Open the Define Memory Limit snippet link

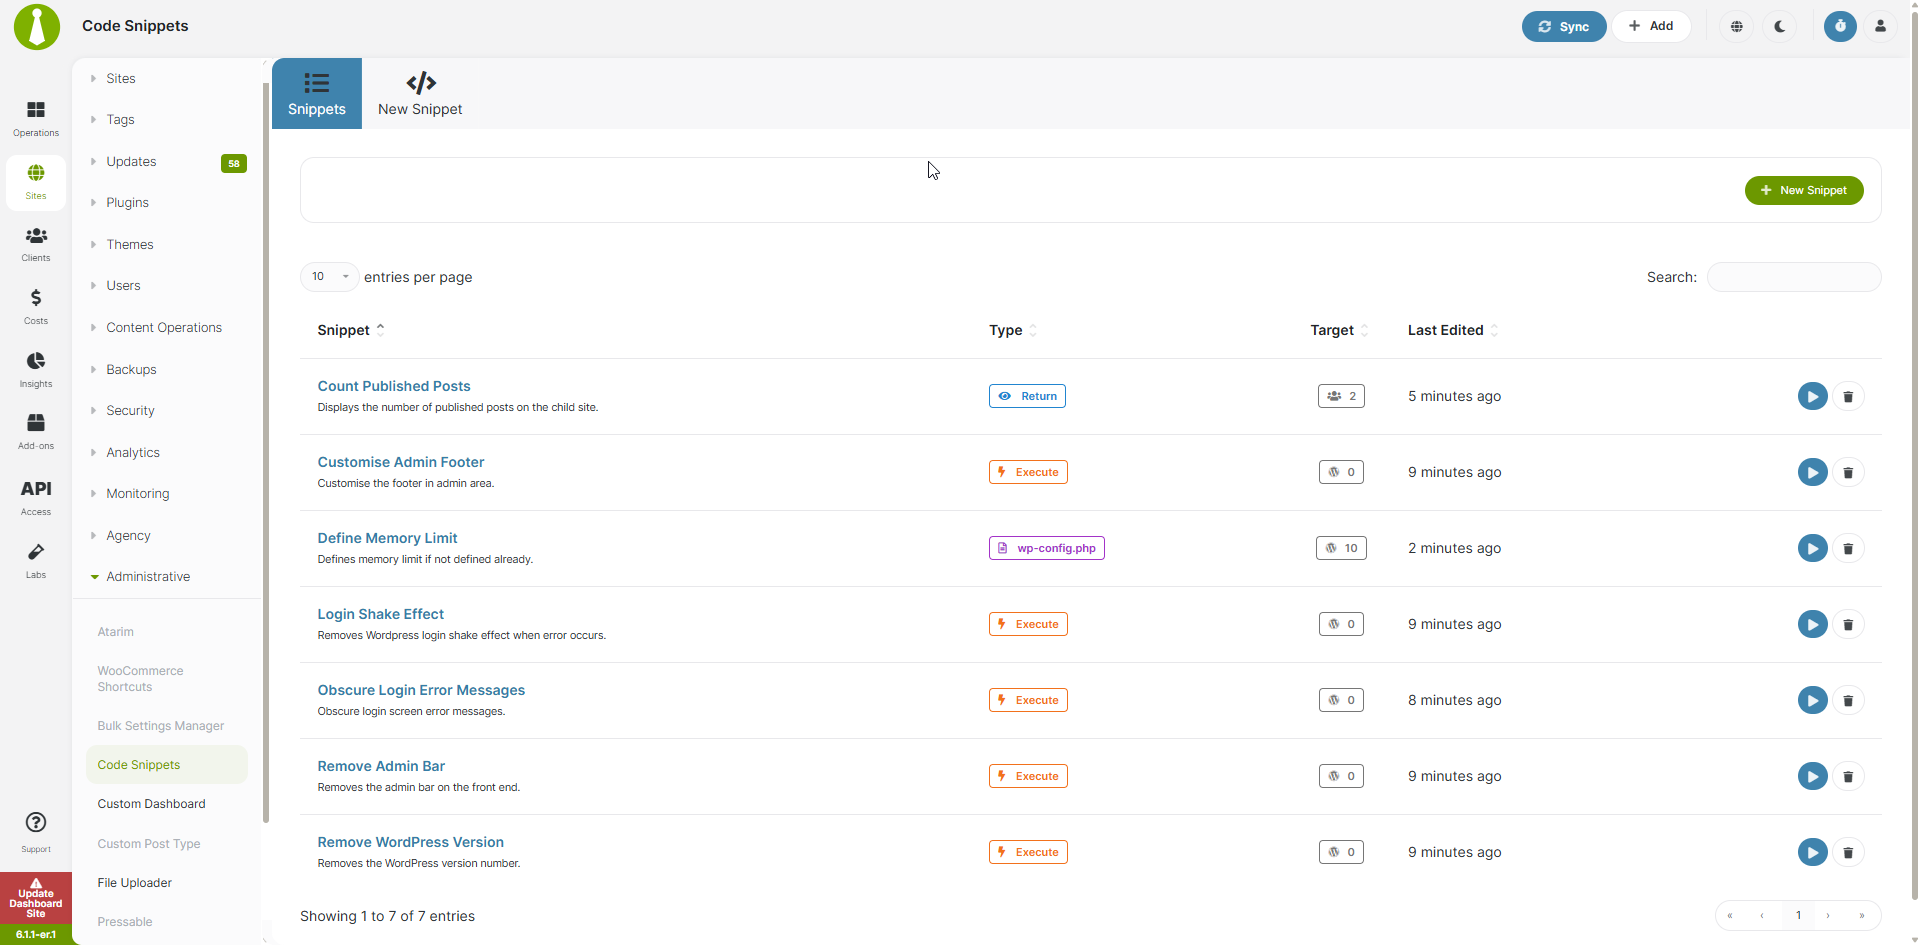point(387,538)
